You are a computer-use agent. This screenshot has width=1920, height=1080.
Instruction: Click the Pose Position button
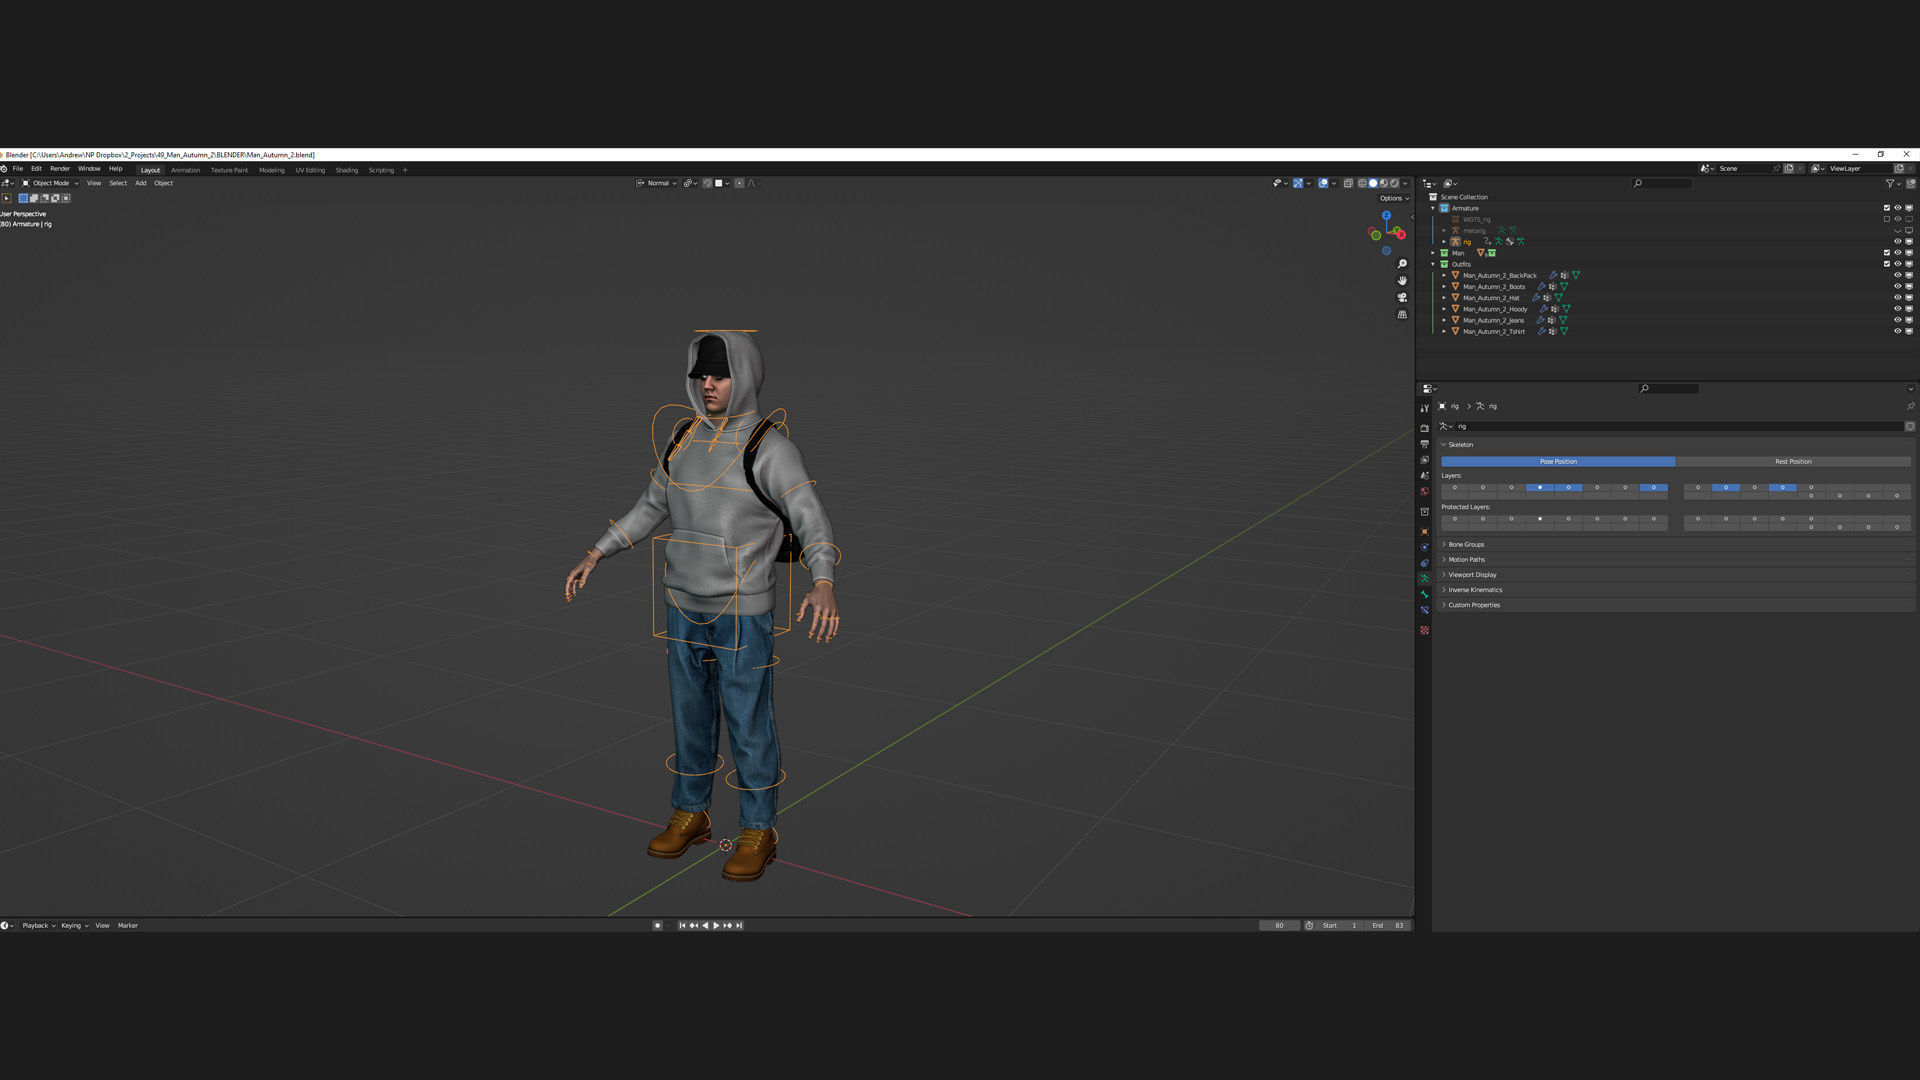coord(1558,461)
